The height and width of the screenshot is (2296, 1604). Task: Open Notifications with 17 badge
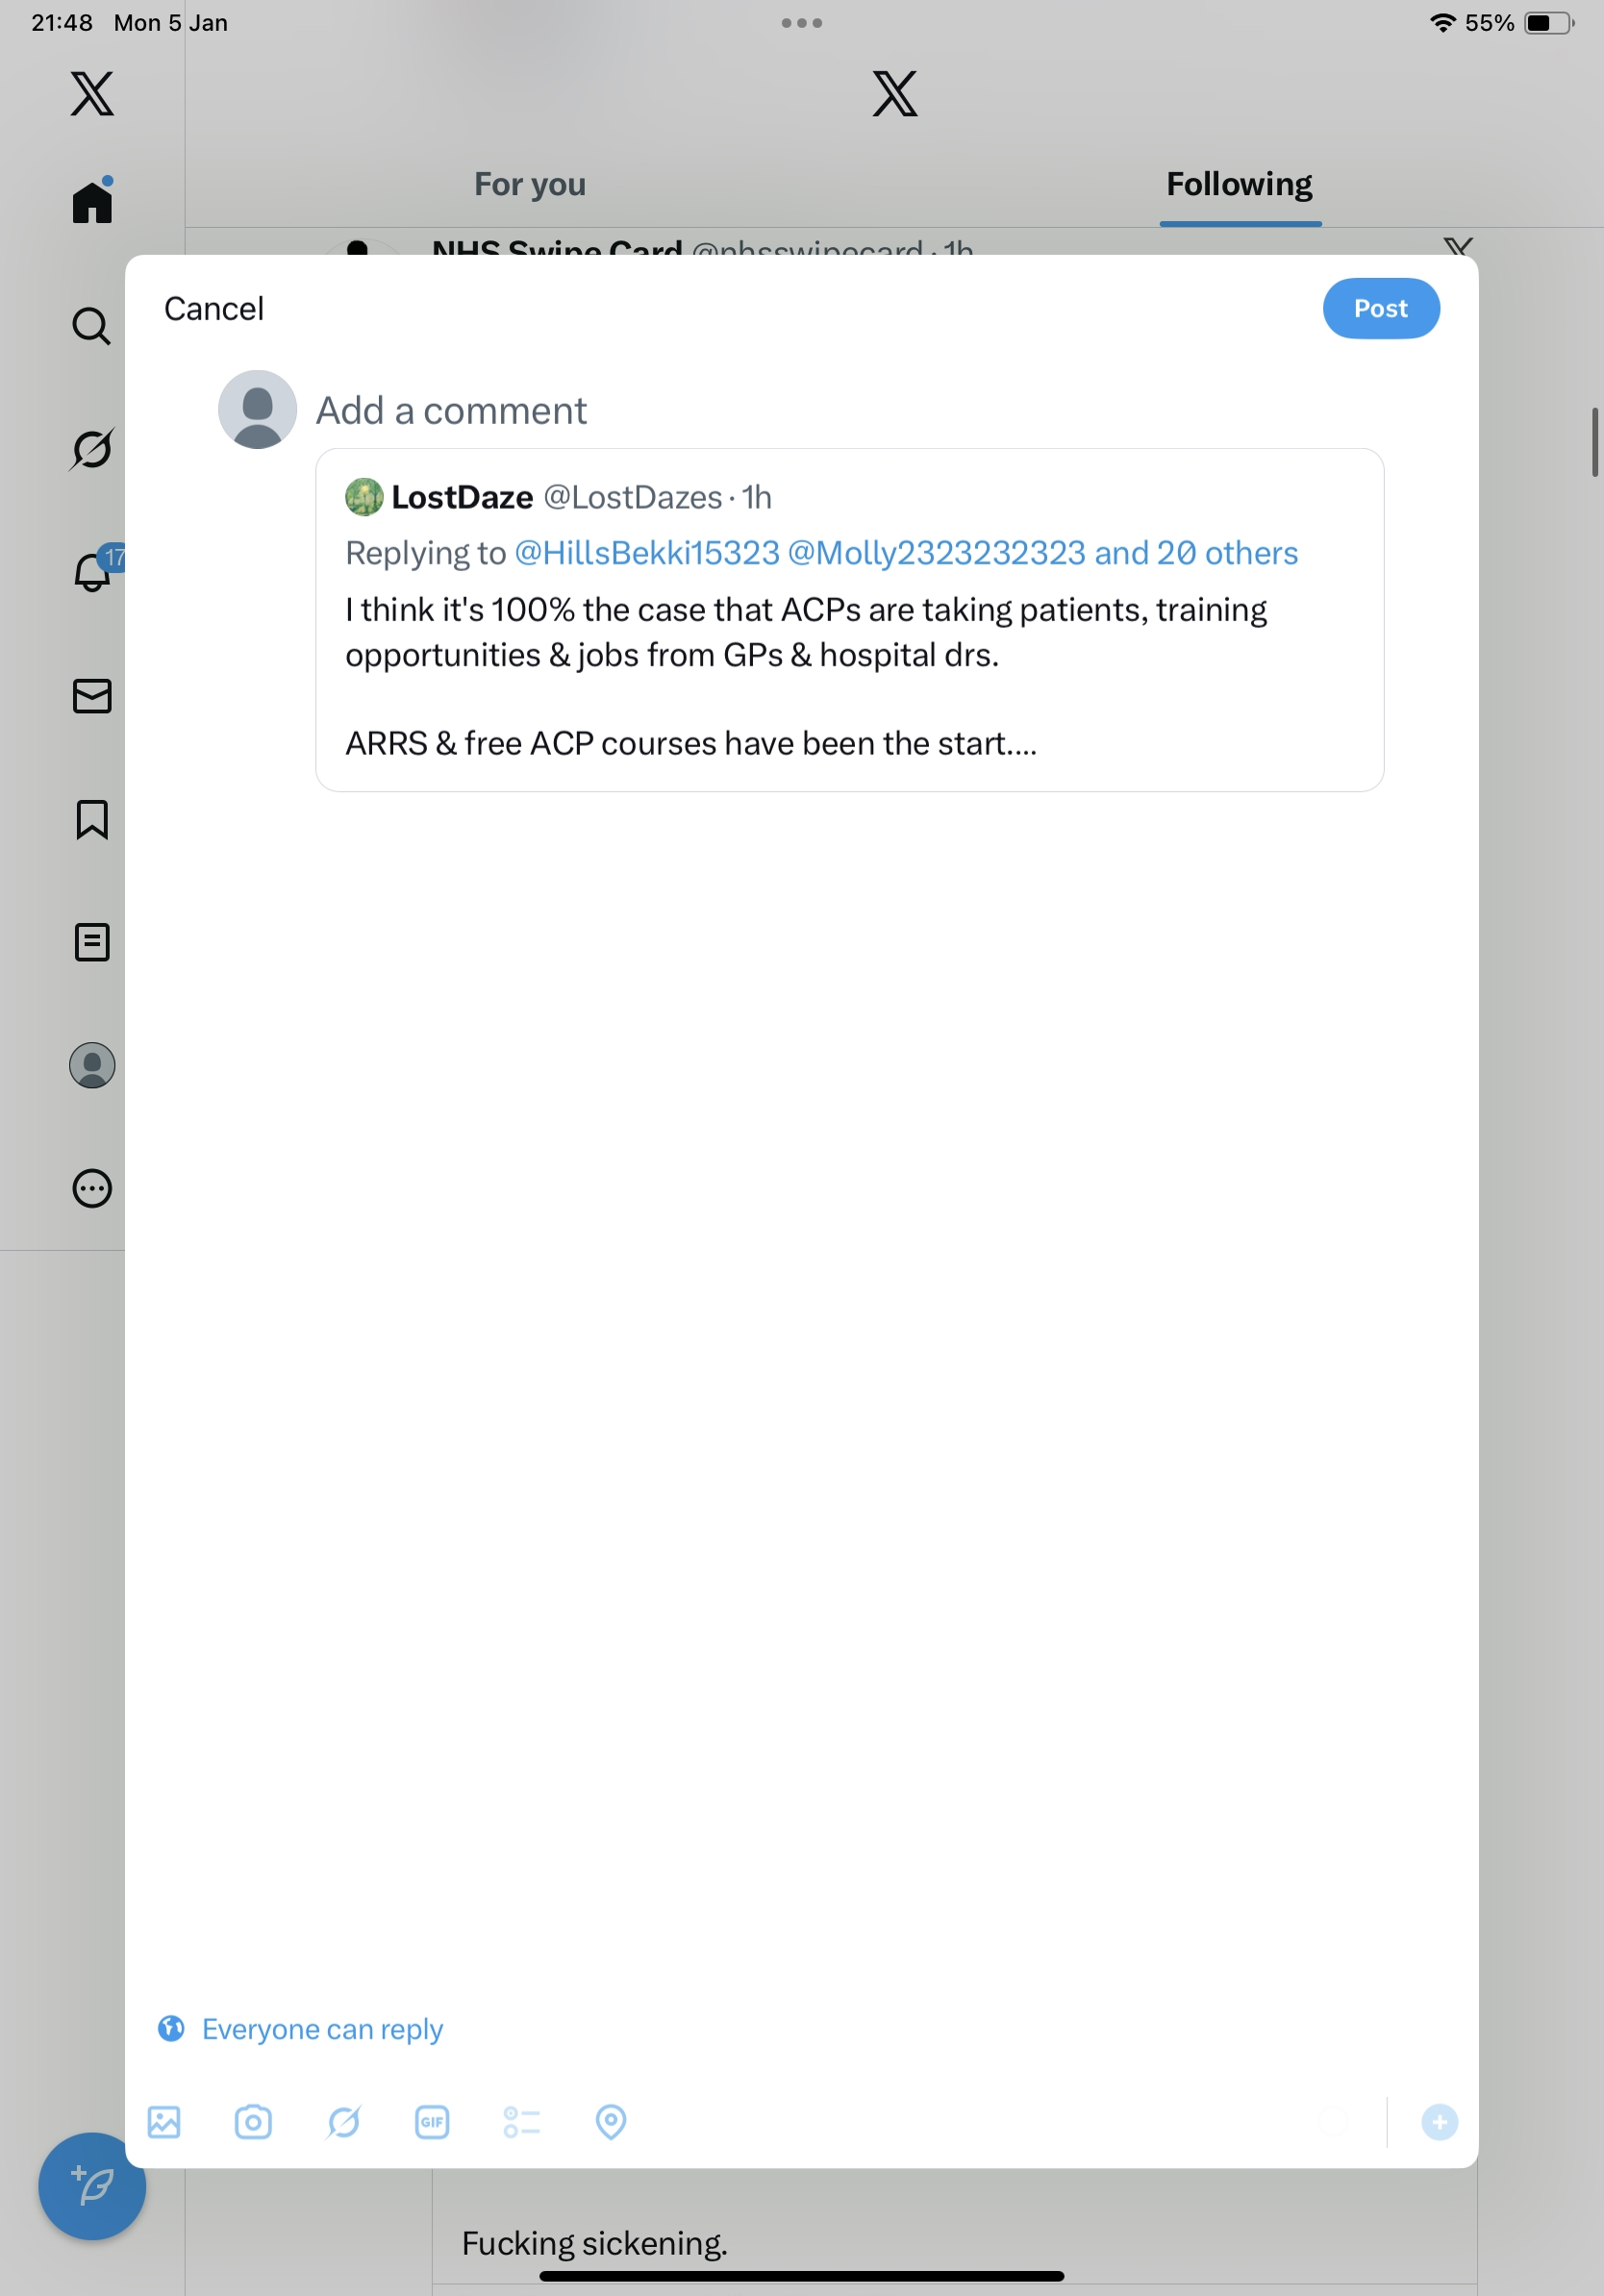pyautogui.click(x=92, y=572)
